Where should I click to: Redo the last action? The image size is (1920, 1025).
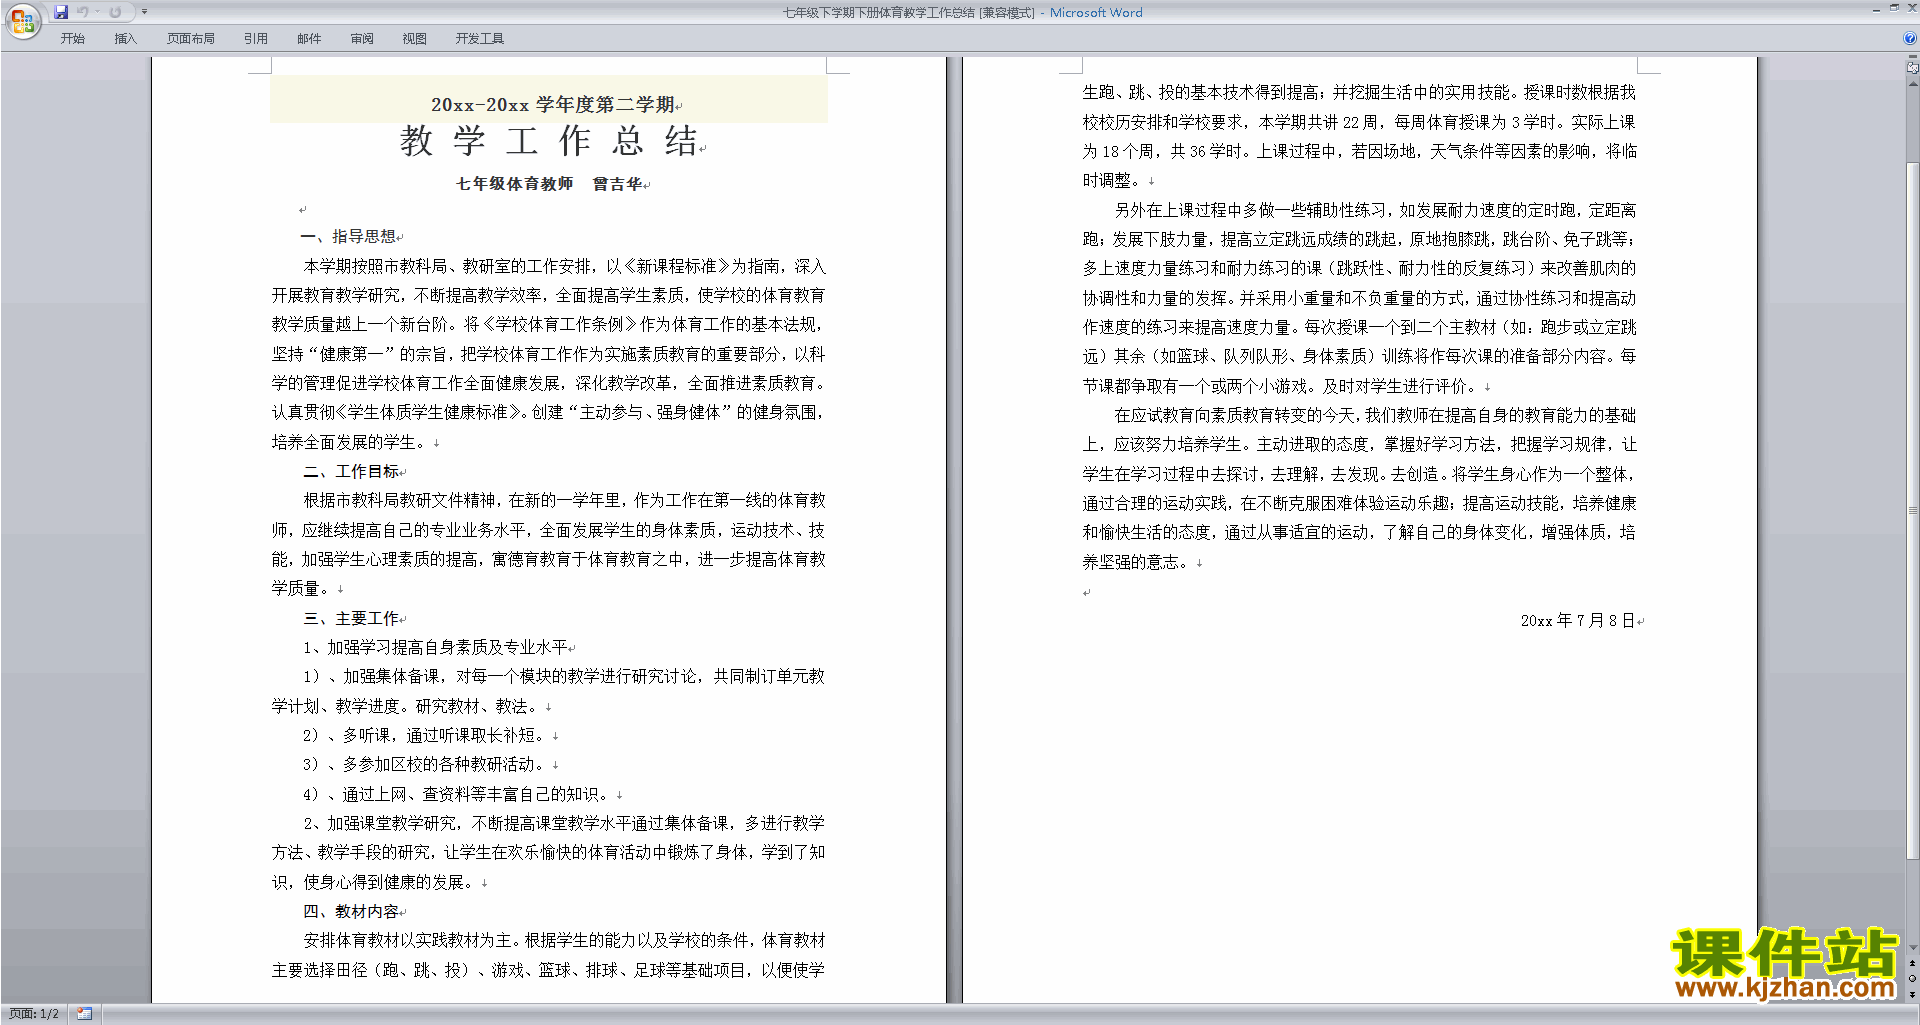tap(115, 12)
